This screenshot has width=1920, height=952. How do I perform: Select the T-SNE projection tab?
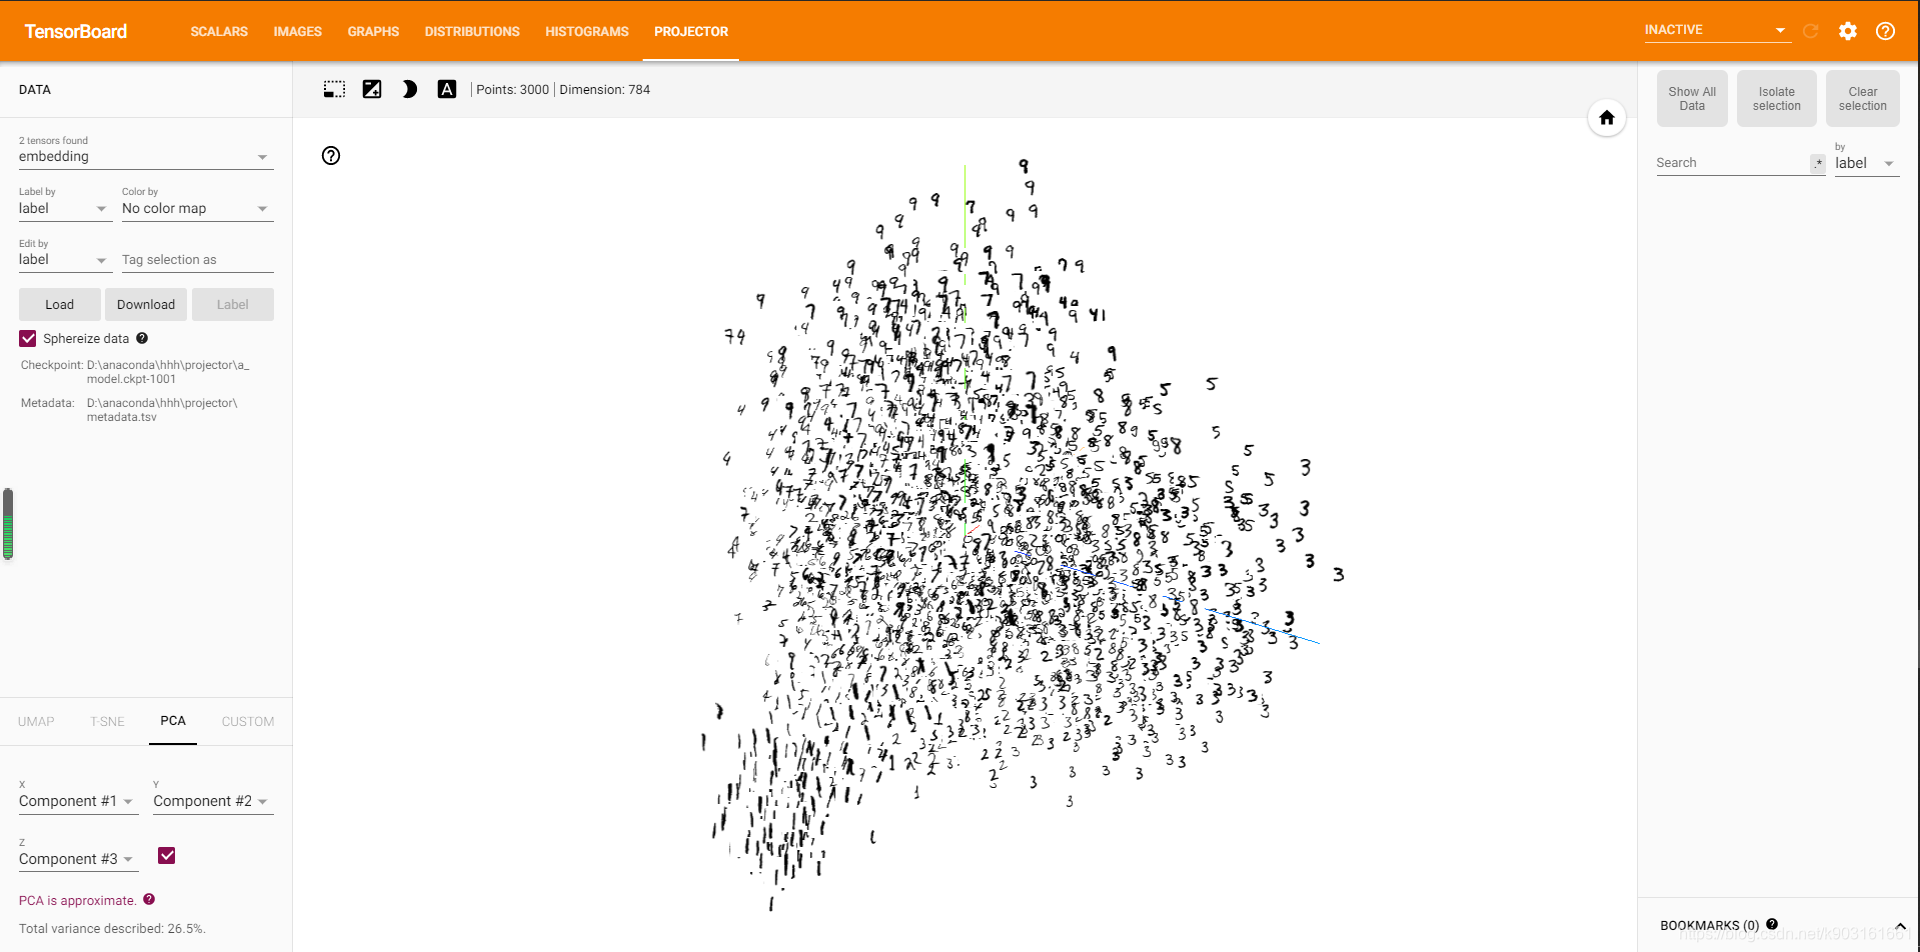click(x=107, y=721)
